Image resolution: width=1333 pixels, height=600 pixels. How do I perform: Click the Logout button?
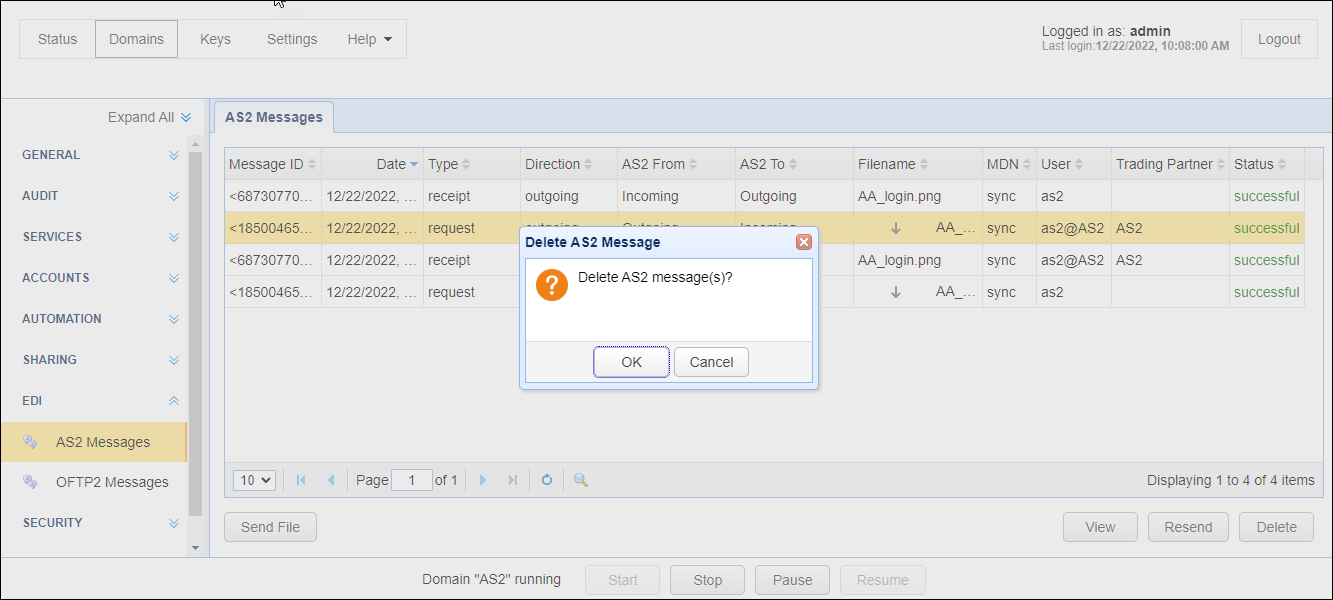[x=1280, y=39]
